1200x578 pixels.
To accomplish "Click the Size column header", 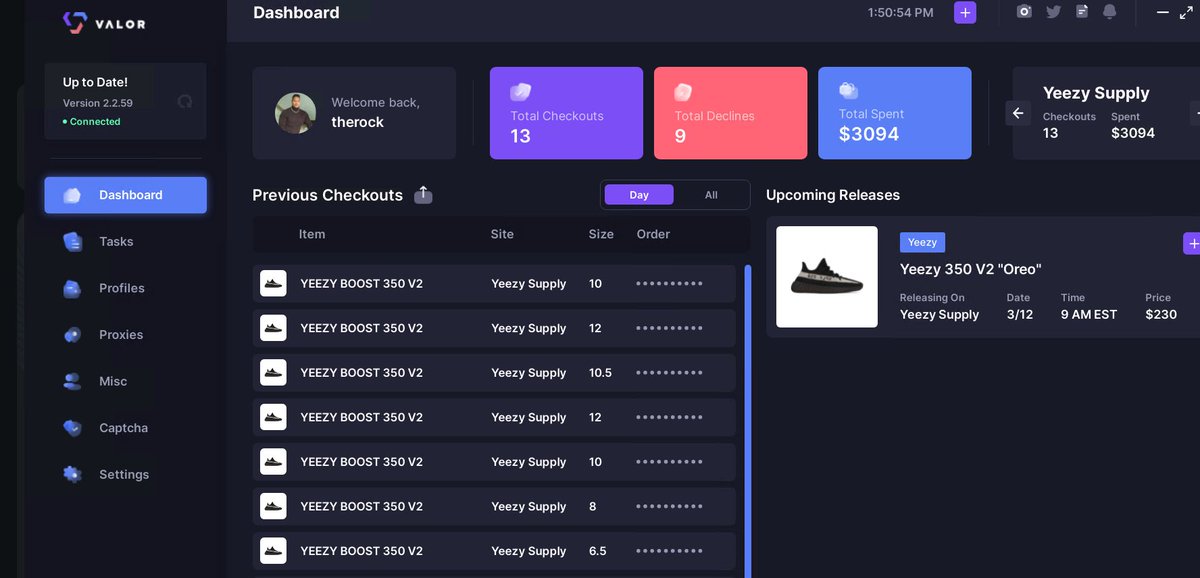I will (x=601, y=234).
